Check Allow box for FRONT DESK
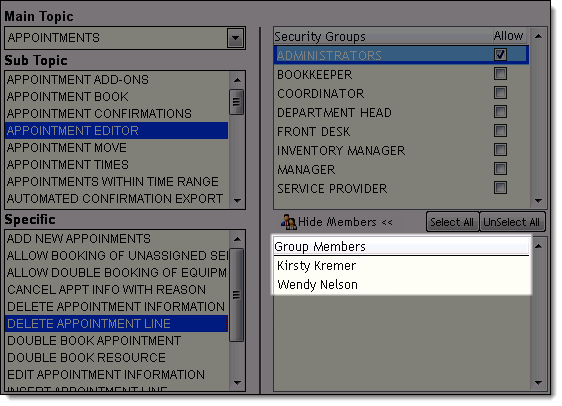Viewport: 562px width, 406px height. tap(500, 131)
